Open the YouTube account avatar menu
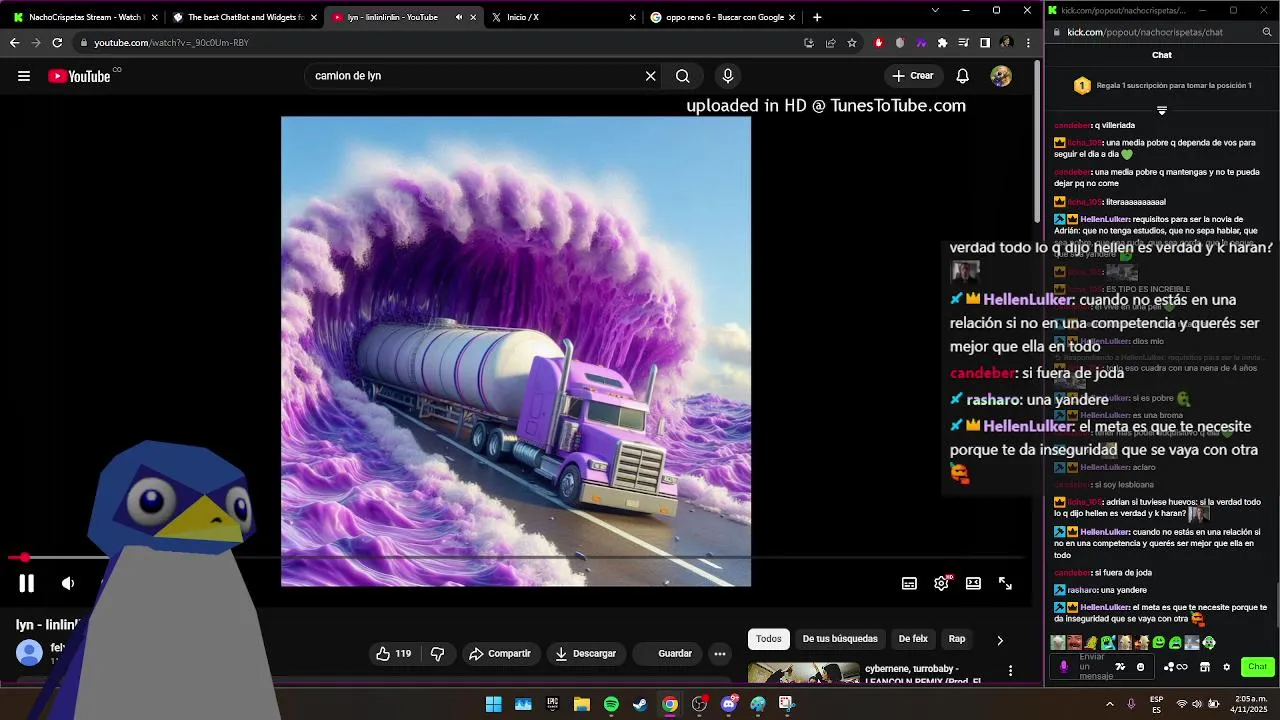This screenshot has height=720, width=1280. 1001,76
